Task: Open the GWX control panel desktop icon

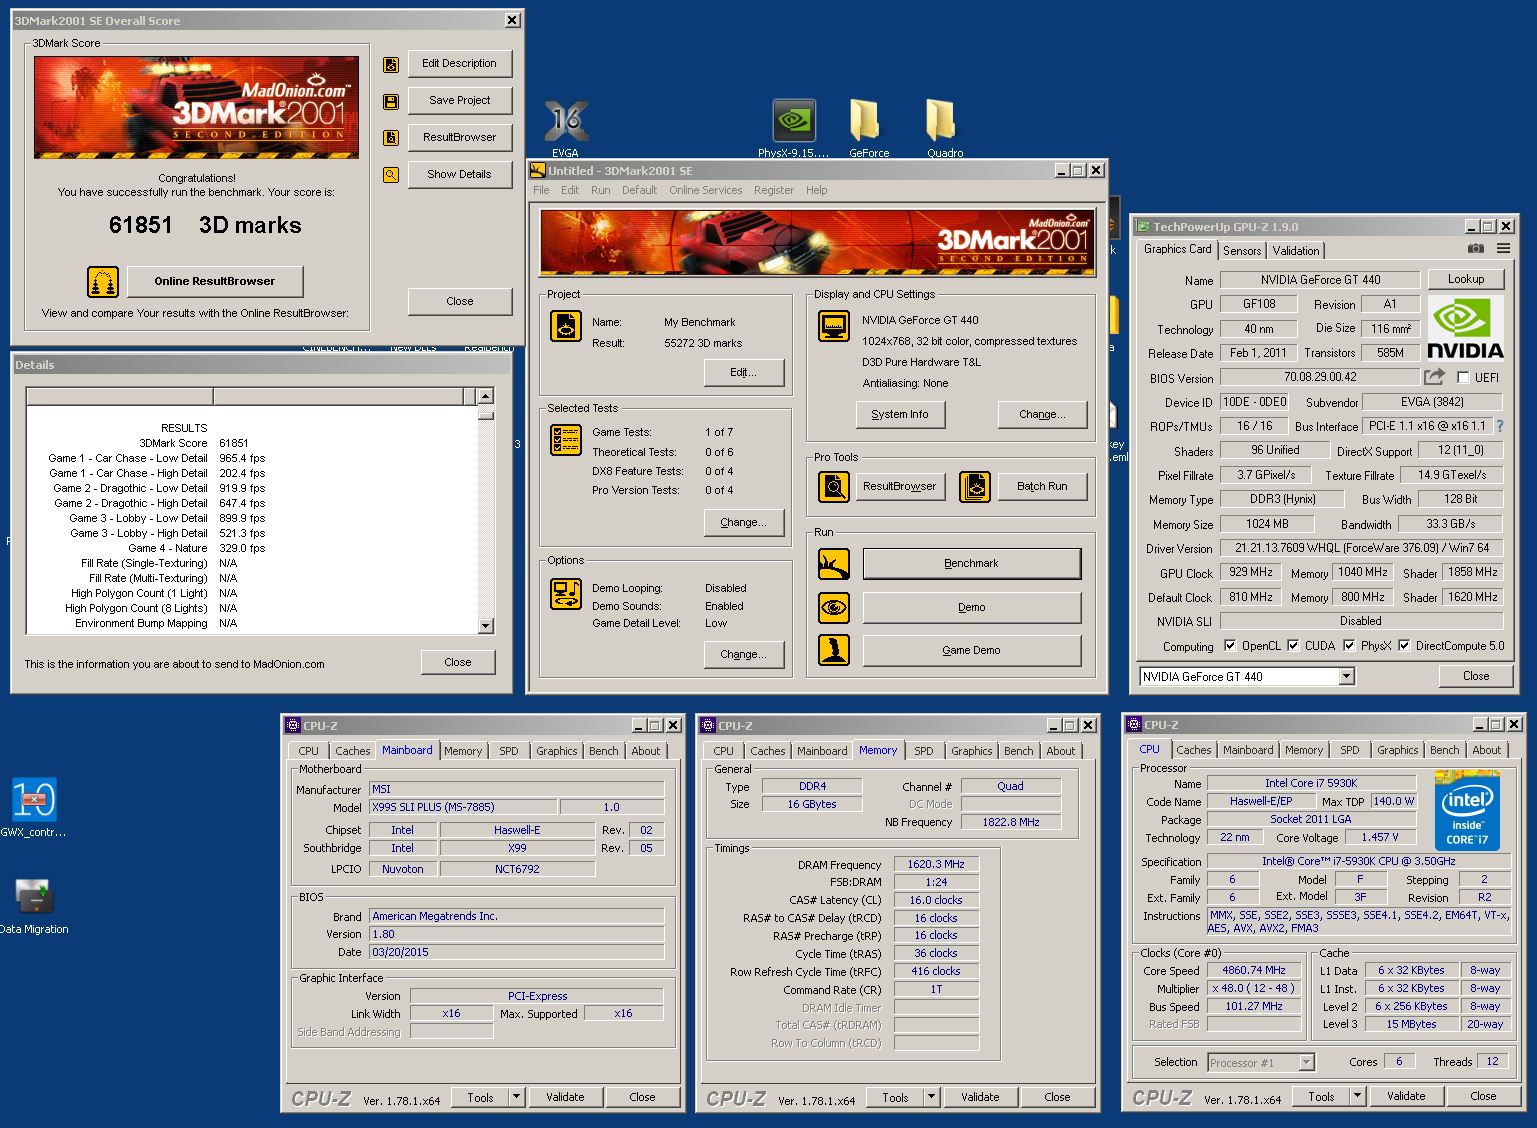Action: click(x=34, y=807)
